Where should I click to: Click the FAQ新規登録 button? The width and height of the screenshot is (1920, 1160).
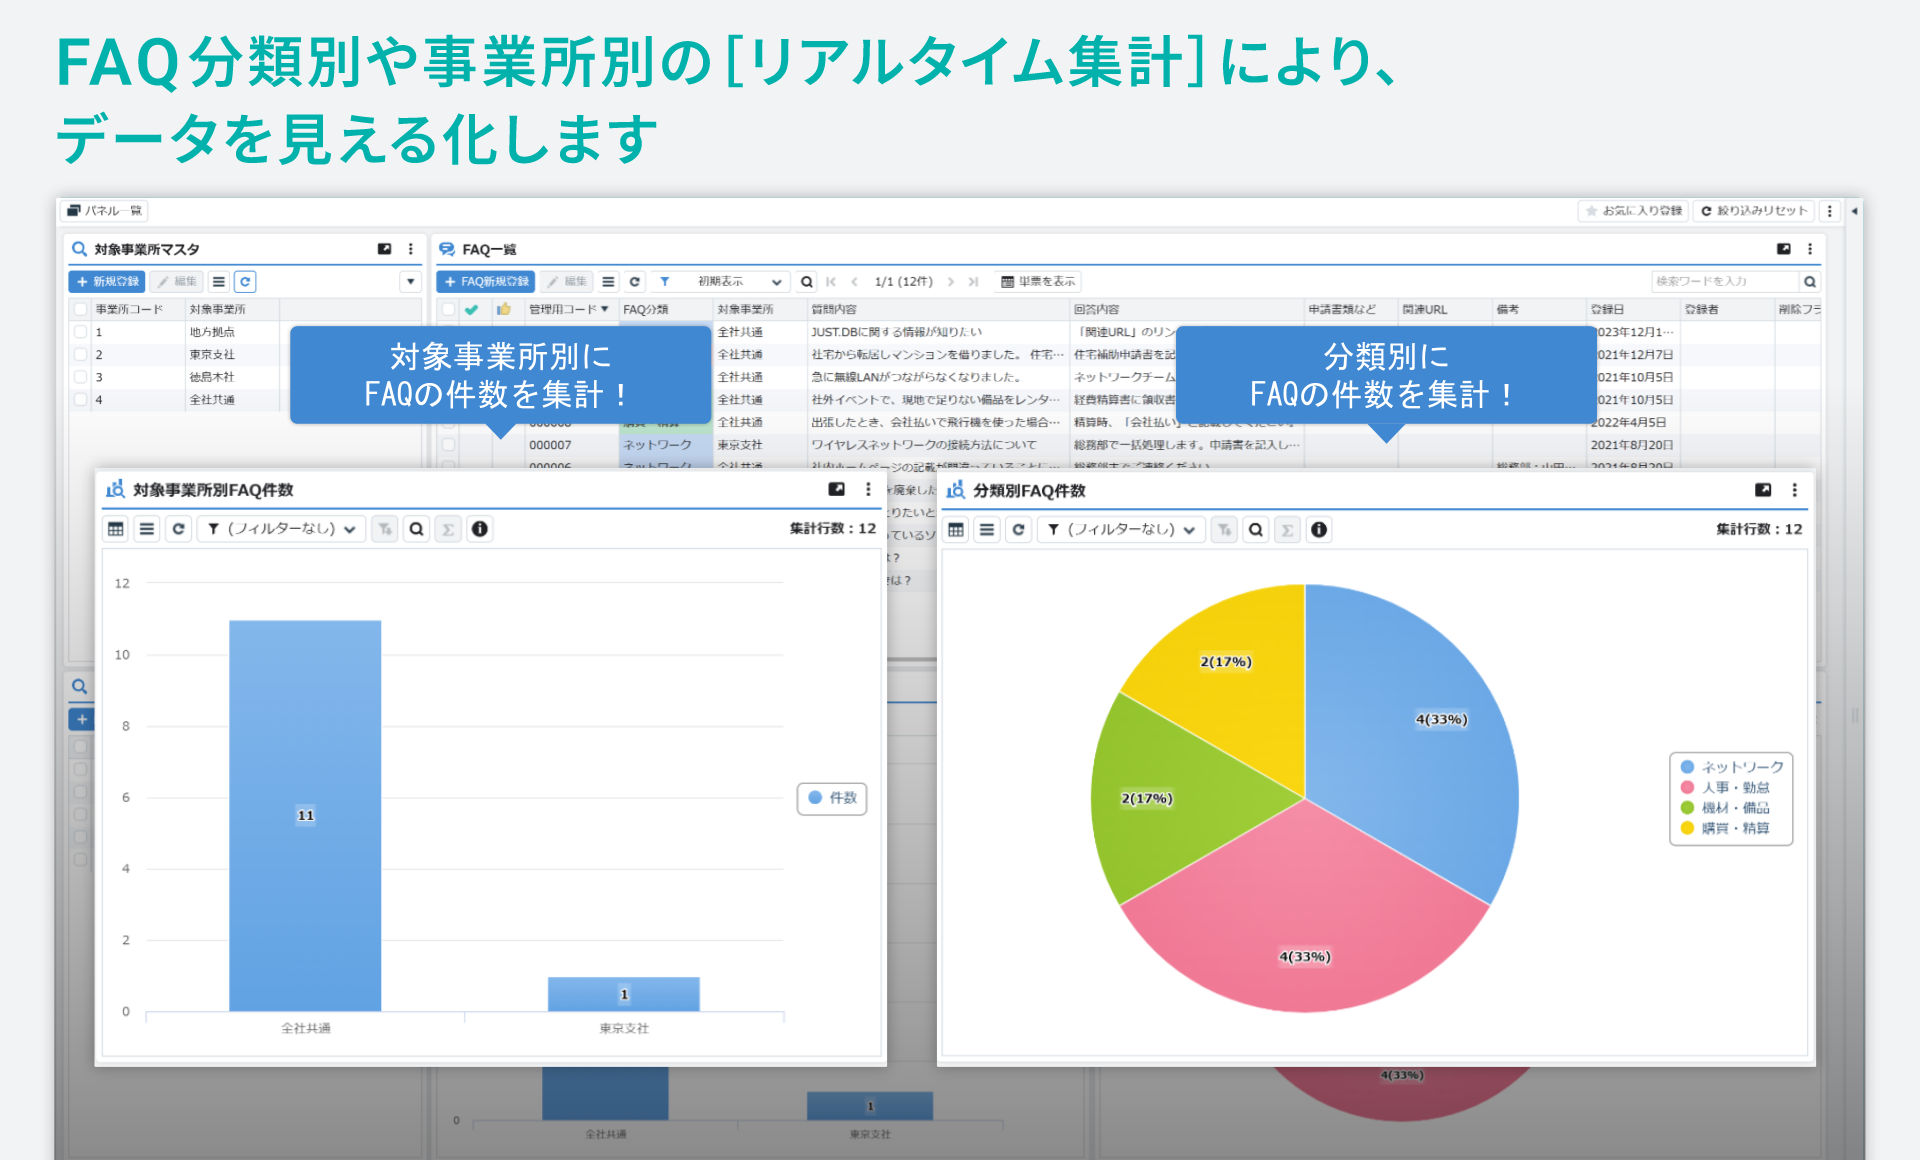click(x=486, y=281)
